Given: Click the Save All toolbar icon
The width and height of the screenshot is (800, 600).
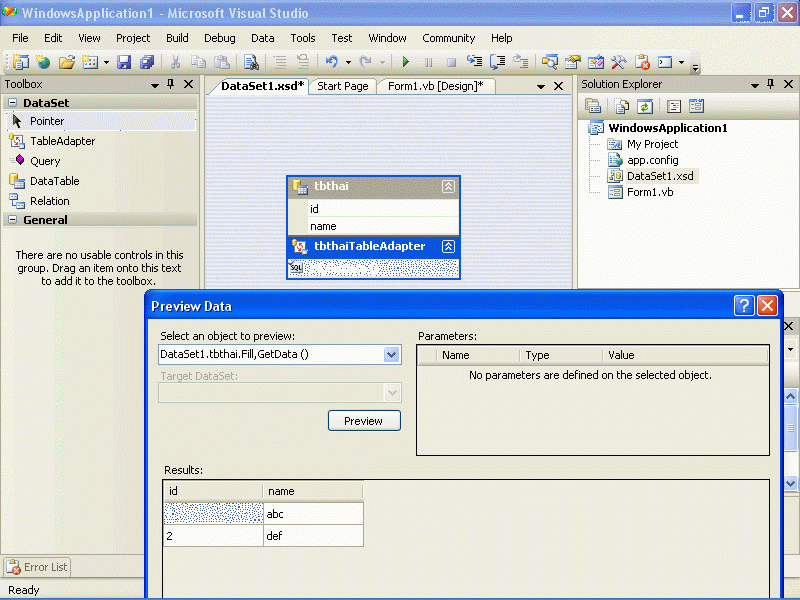Looking at the screenshot, I should pyautogui.click(x=147, y=62).
